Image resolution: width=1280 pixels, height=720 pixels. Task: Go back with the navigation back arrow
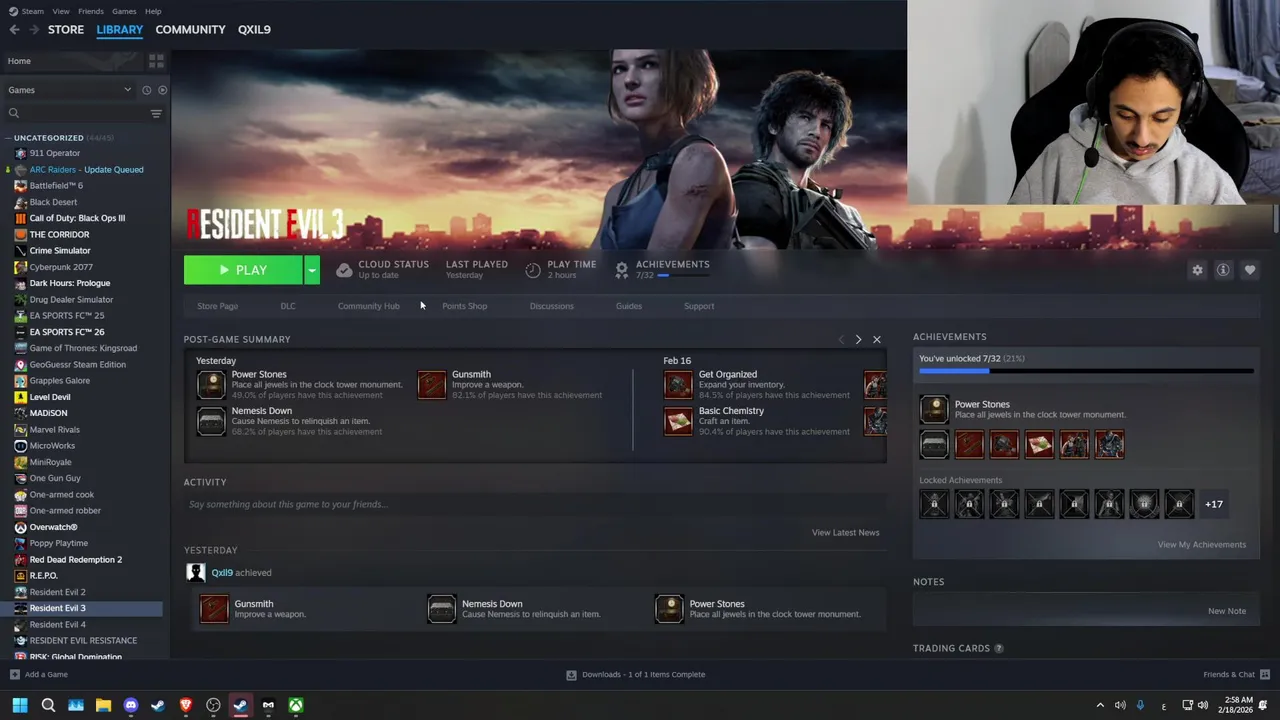pos(14,30)
